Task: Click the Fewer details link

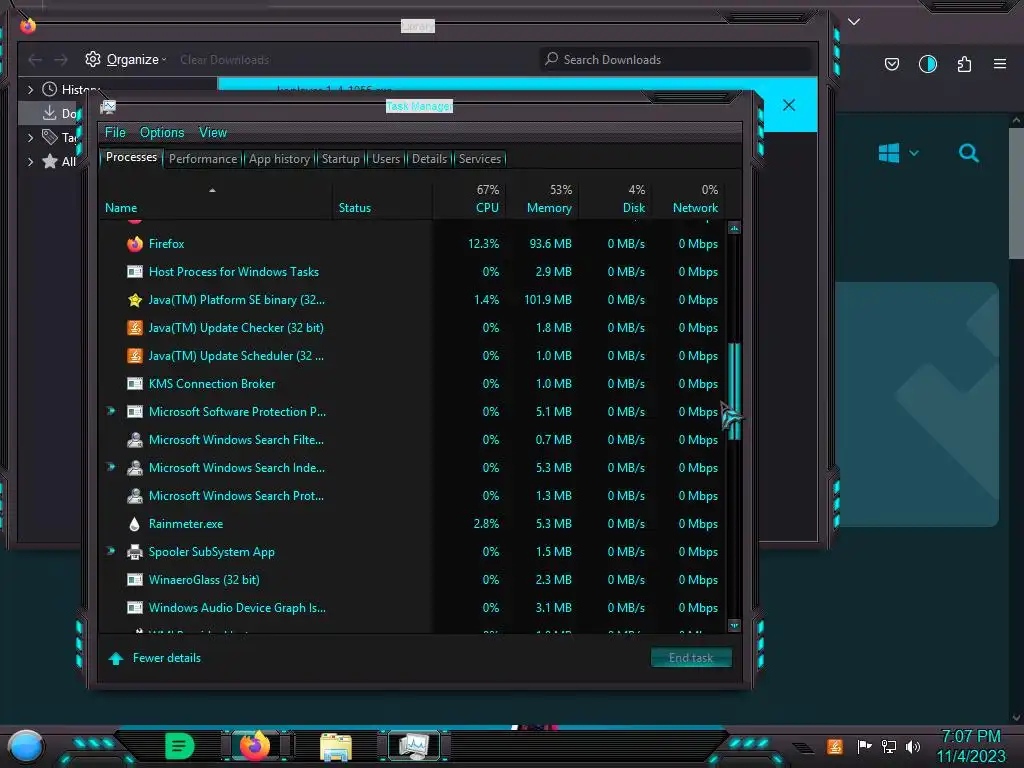Action: coord(167,658)
